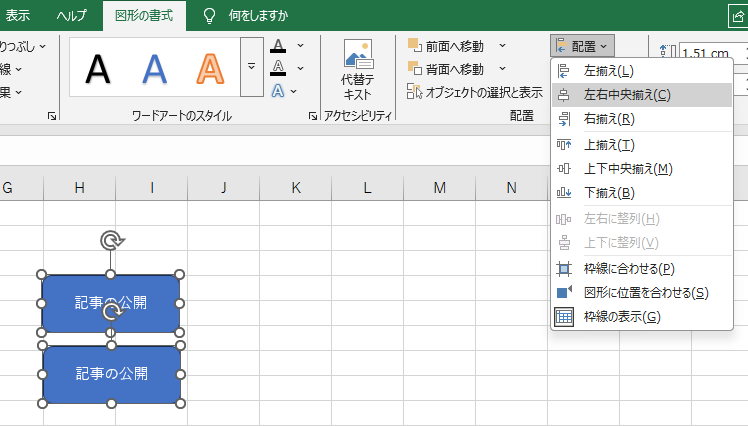Select column K header
Screen dimensions: 748x426
(x=295, y=187)
